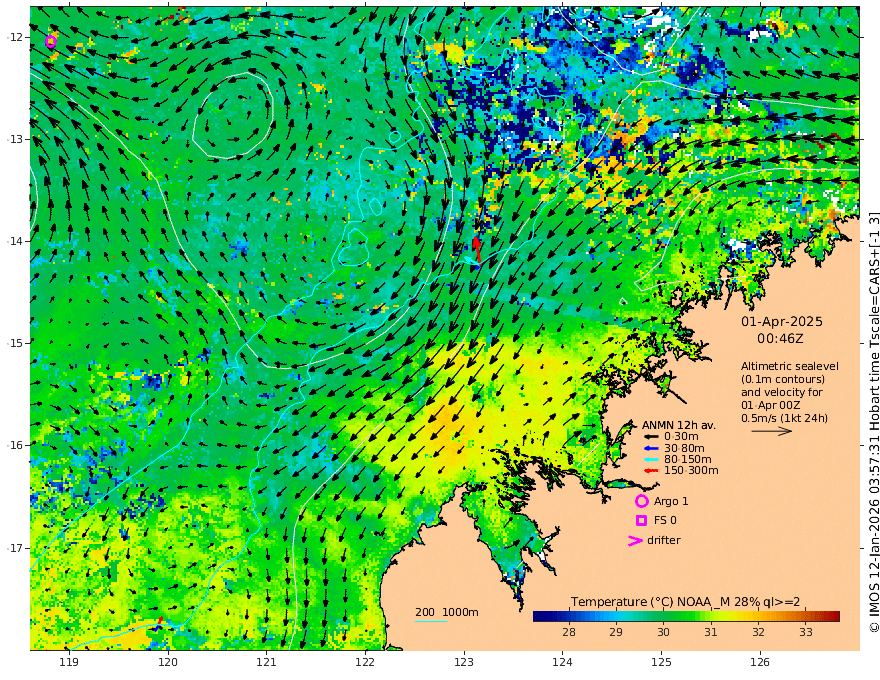Image resolution: width=880 pixels, height=680 pixels.
Task: Click the cyan 200m isobath legend line
Action: click(x=431, y=621)
